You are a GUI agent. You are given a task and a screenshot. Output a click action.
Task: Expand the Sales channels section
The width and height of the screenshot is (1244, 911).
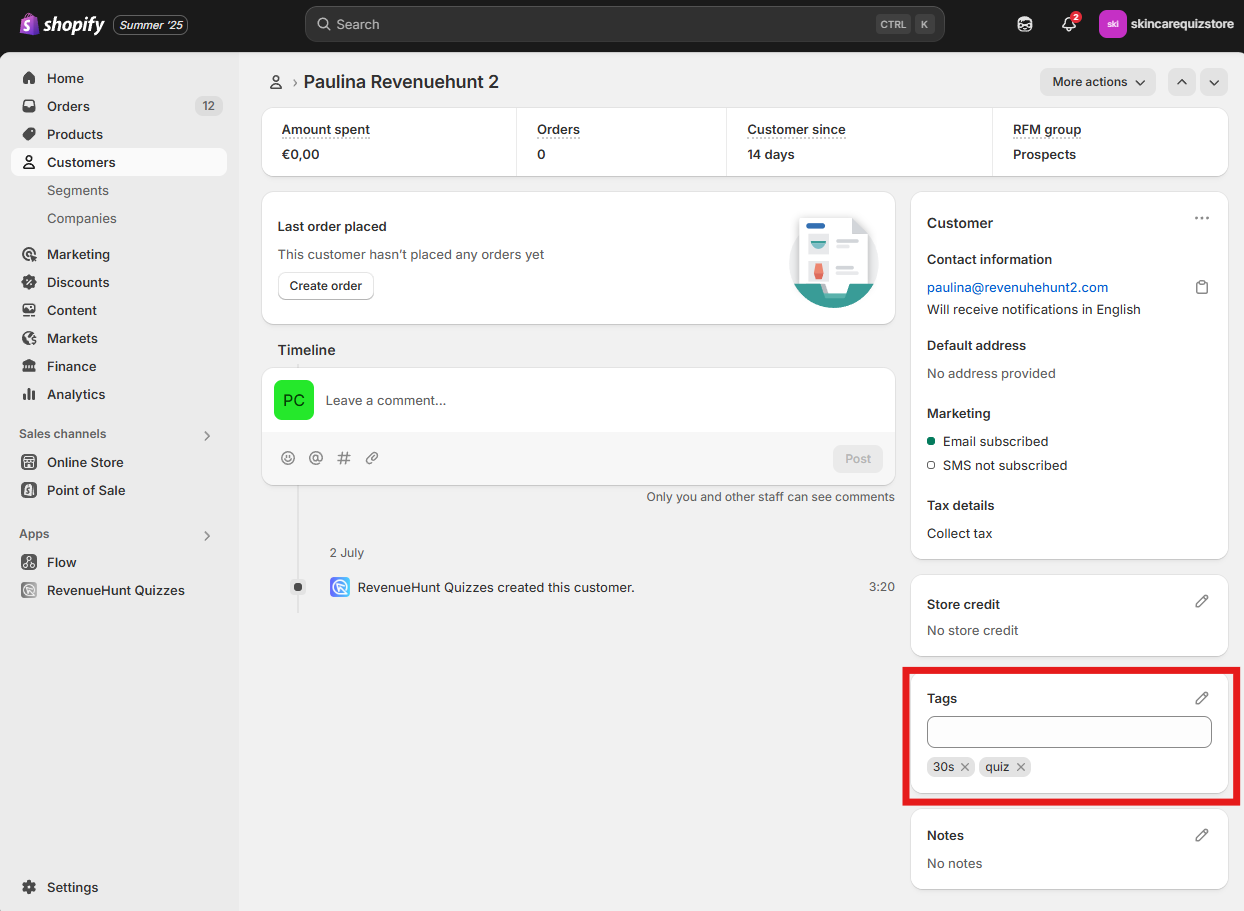click(207, 435)
